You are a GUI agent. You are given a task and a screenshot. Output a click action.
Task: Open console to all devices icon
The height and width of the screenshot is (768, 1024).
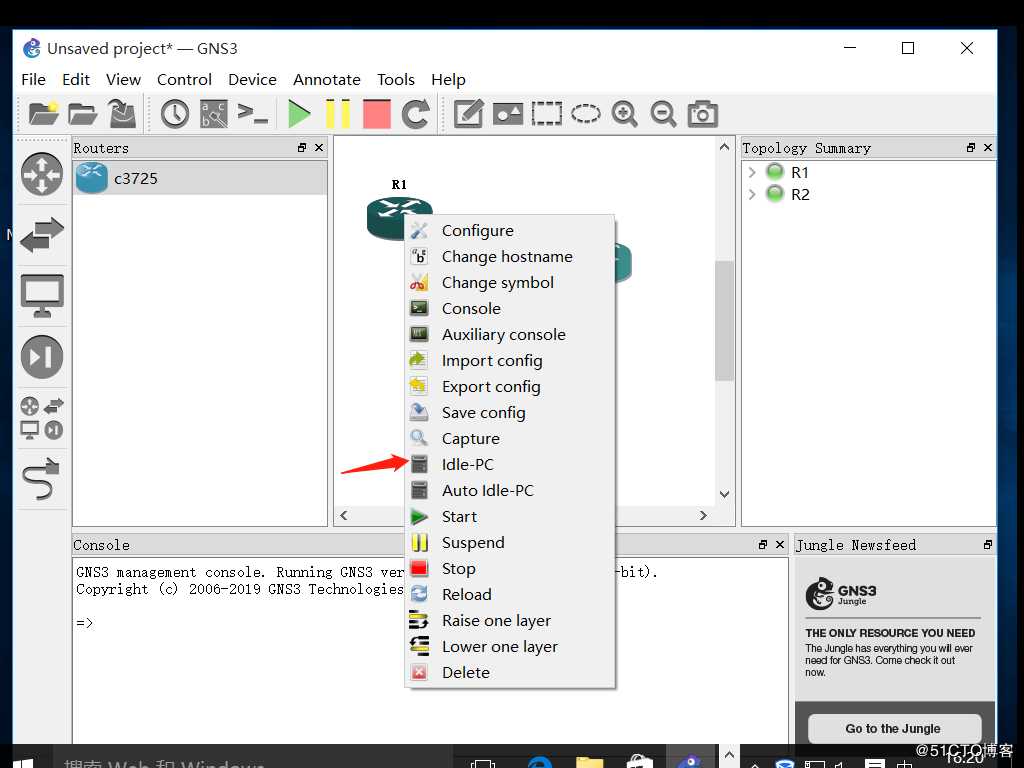tap(253, 114)
